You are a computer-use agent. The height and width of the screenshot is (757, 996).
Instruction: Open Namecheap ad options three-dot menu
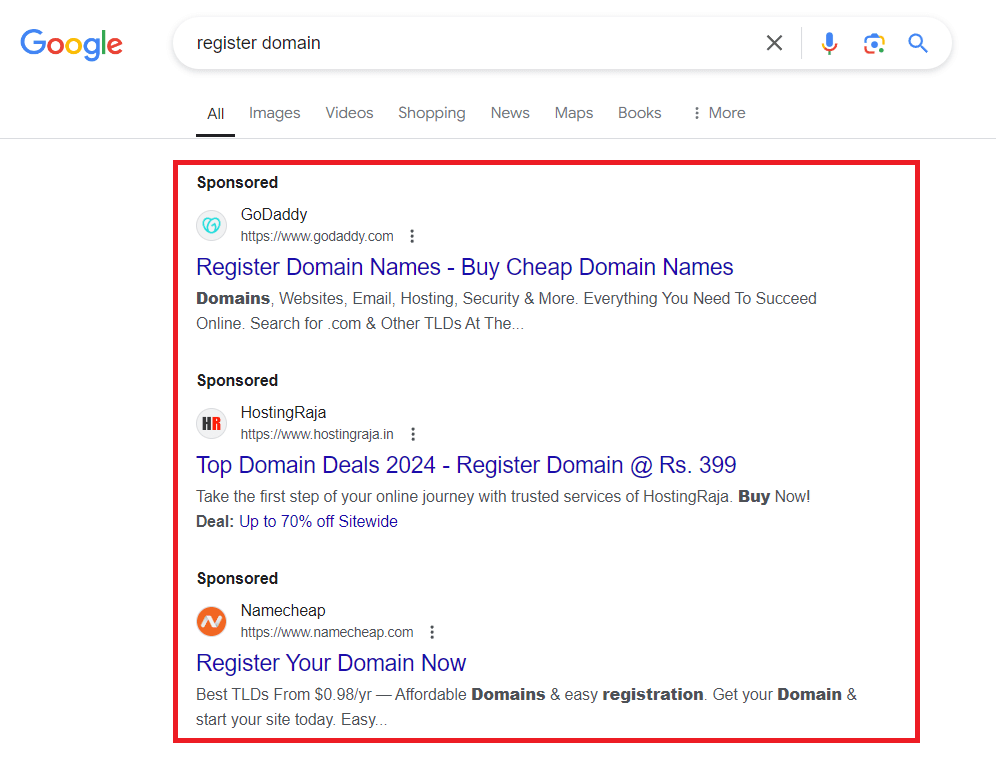click(432, 633)
